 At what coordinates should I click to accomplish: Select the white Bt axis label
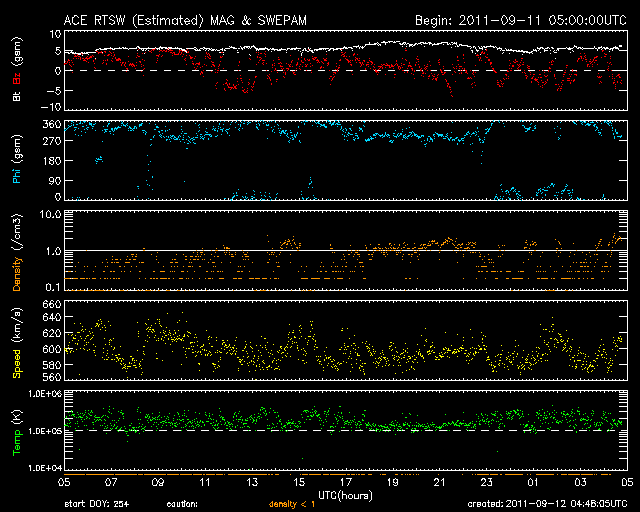click(17, 96)
